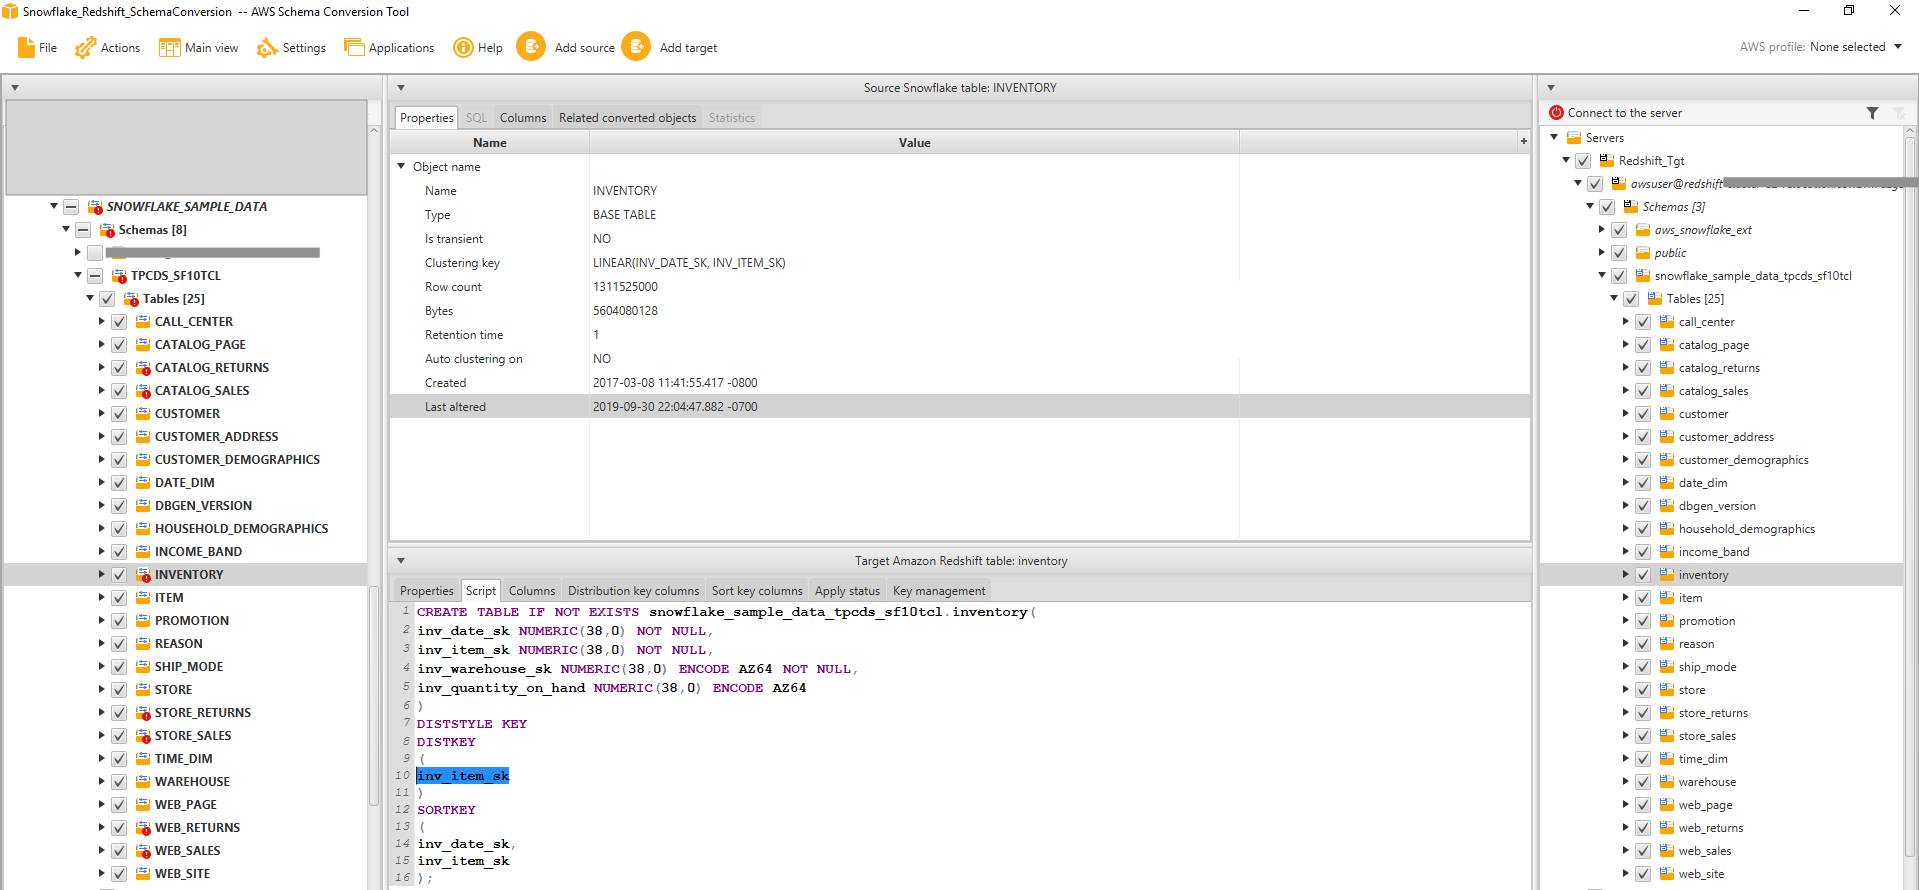The image size is (1919, 890).
Task: Click the filter funnel icon in target panel
Action: tap(1872, 113)
